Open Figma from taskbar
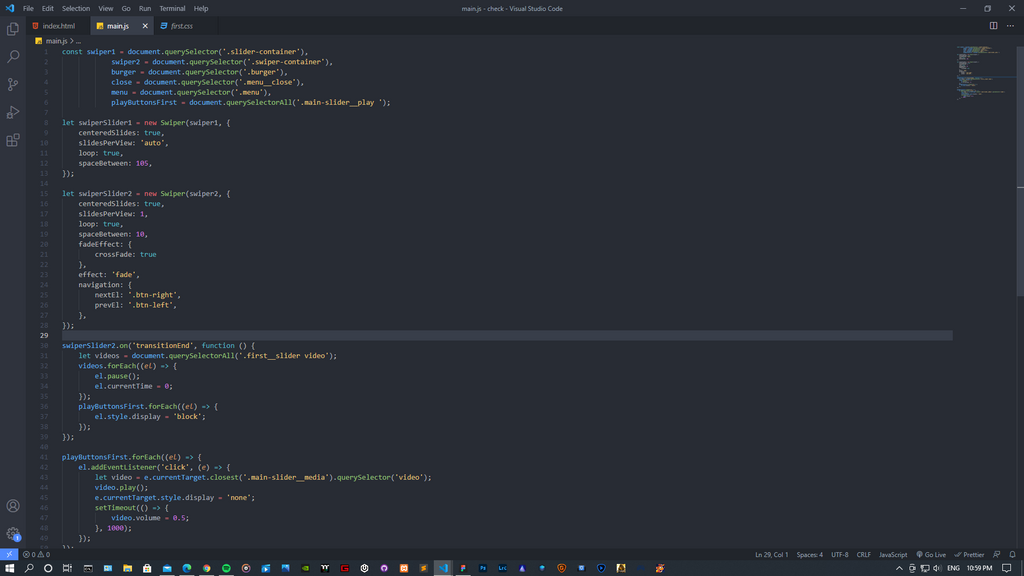 click(463, 568)
